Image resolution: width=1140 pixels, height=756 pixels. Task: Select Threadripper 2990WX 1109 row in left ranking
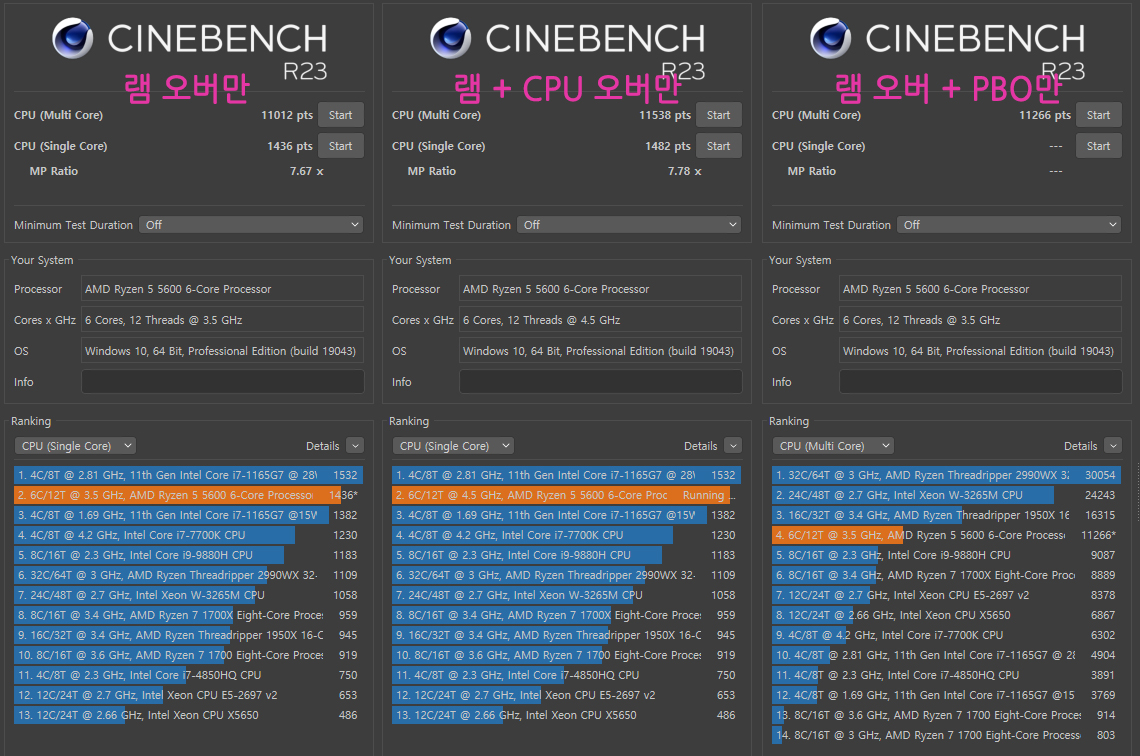(x=188, y=575)
